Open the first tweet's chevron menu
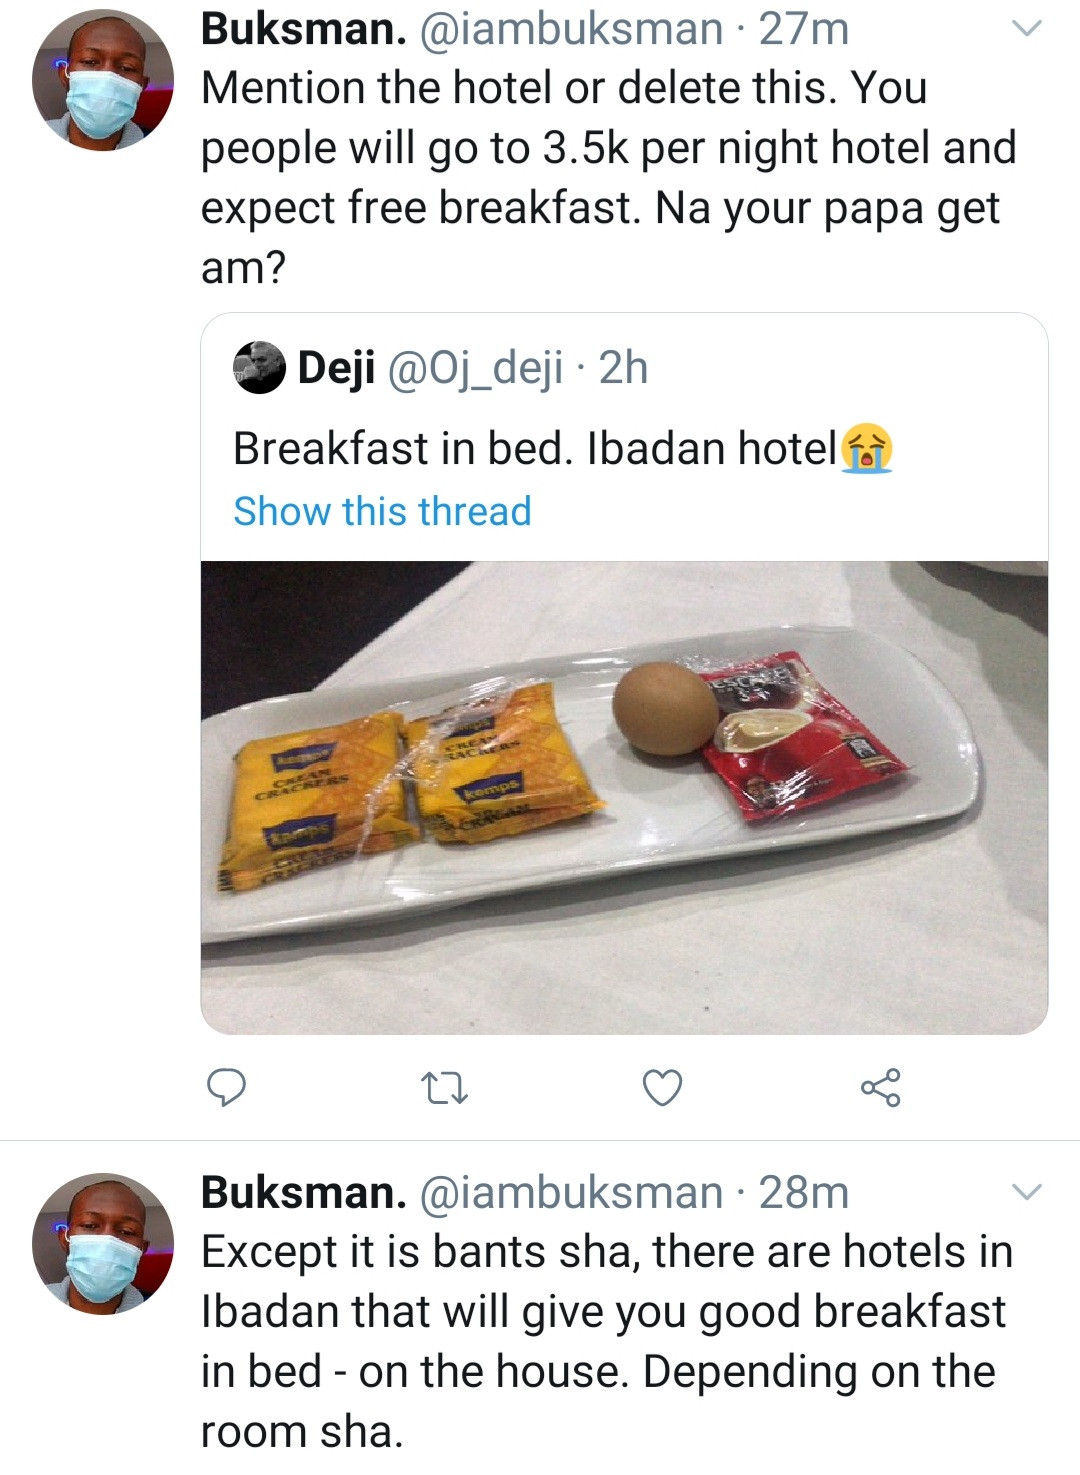Screen dimensions: 1080x1475 click(x=1027, y=29)
